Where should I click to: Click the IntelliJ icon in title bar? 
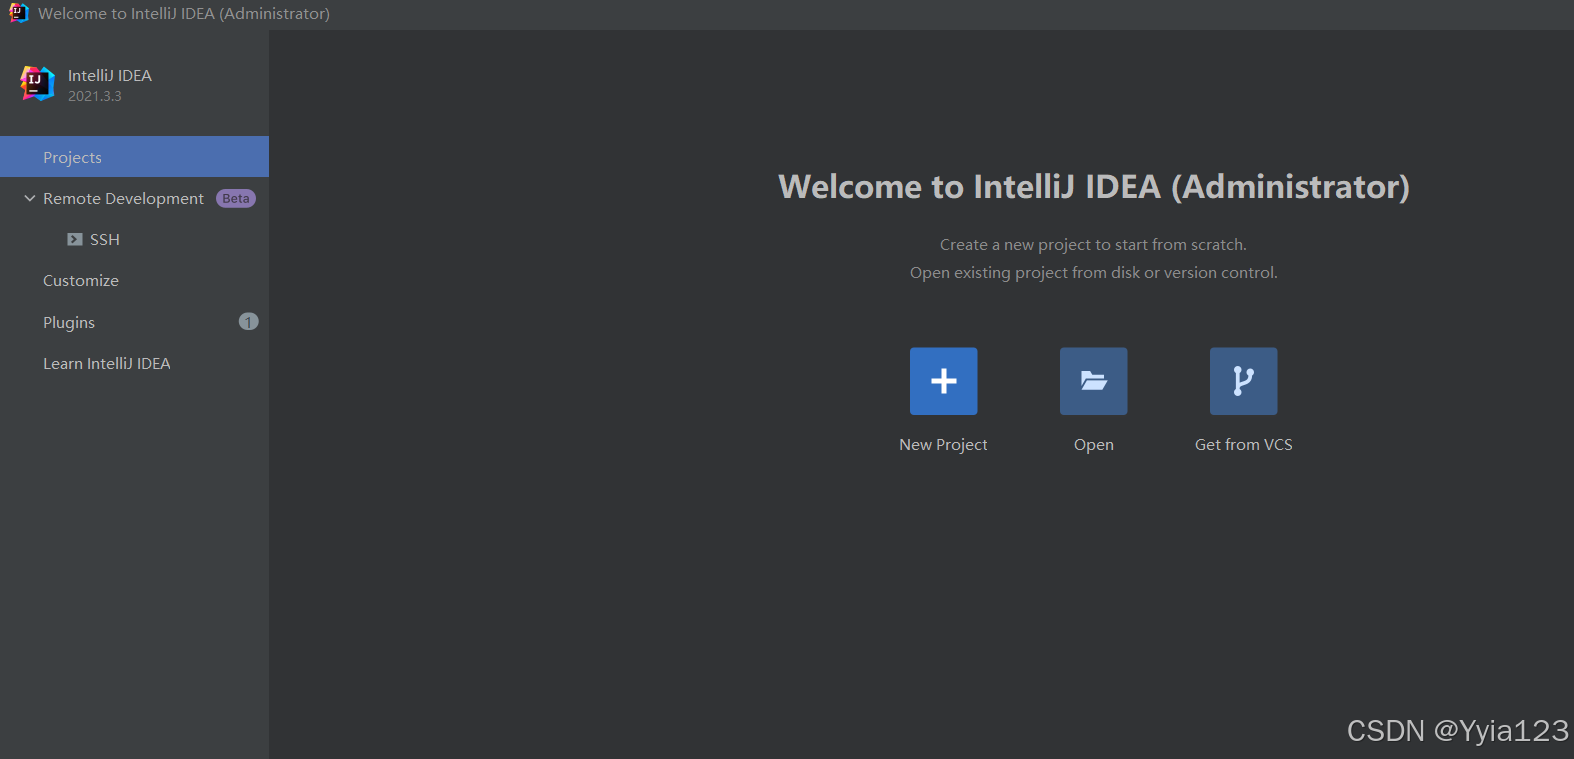[x=18, y=13]
